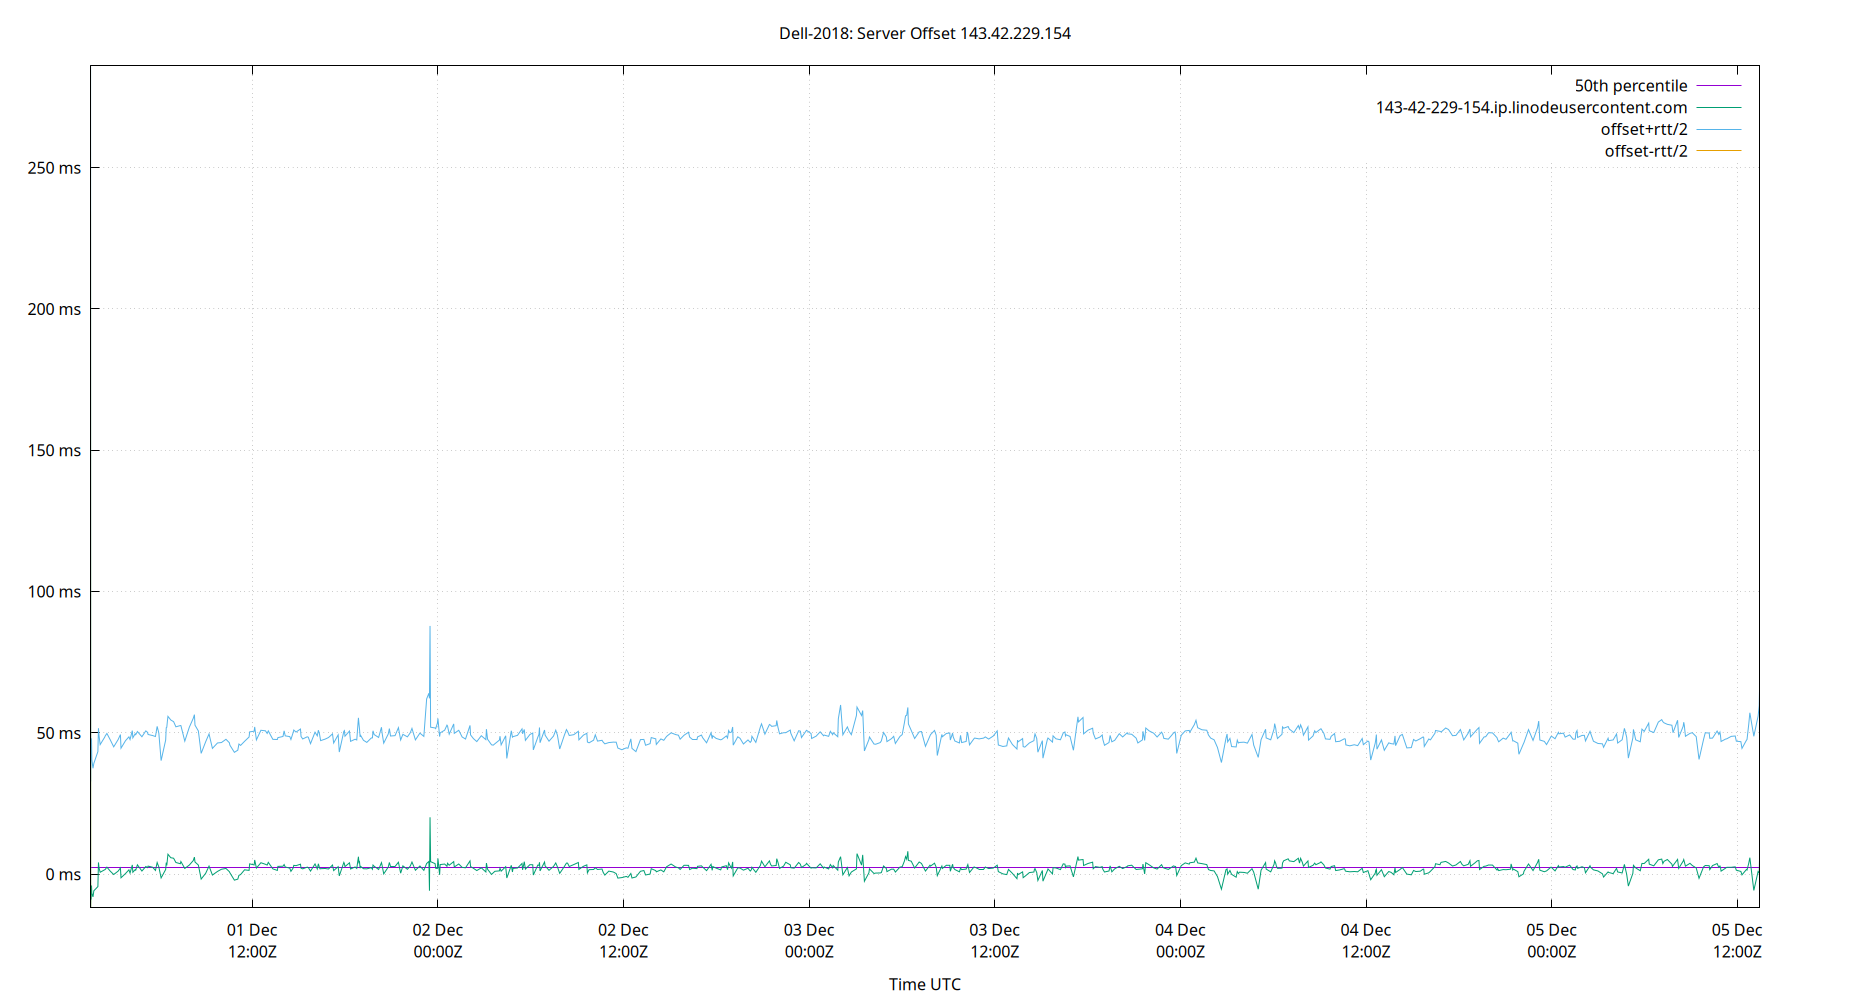Viewport: 1850px width, 1000px height.
Task: Click the 143-42-229-154.ip.linodeusercontent.com legend text
Action: click(1531, 107)
